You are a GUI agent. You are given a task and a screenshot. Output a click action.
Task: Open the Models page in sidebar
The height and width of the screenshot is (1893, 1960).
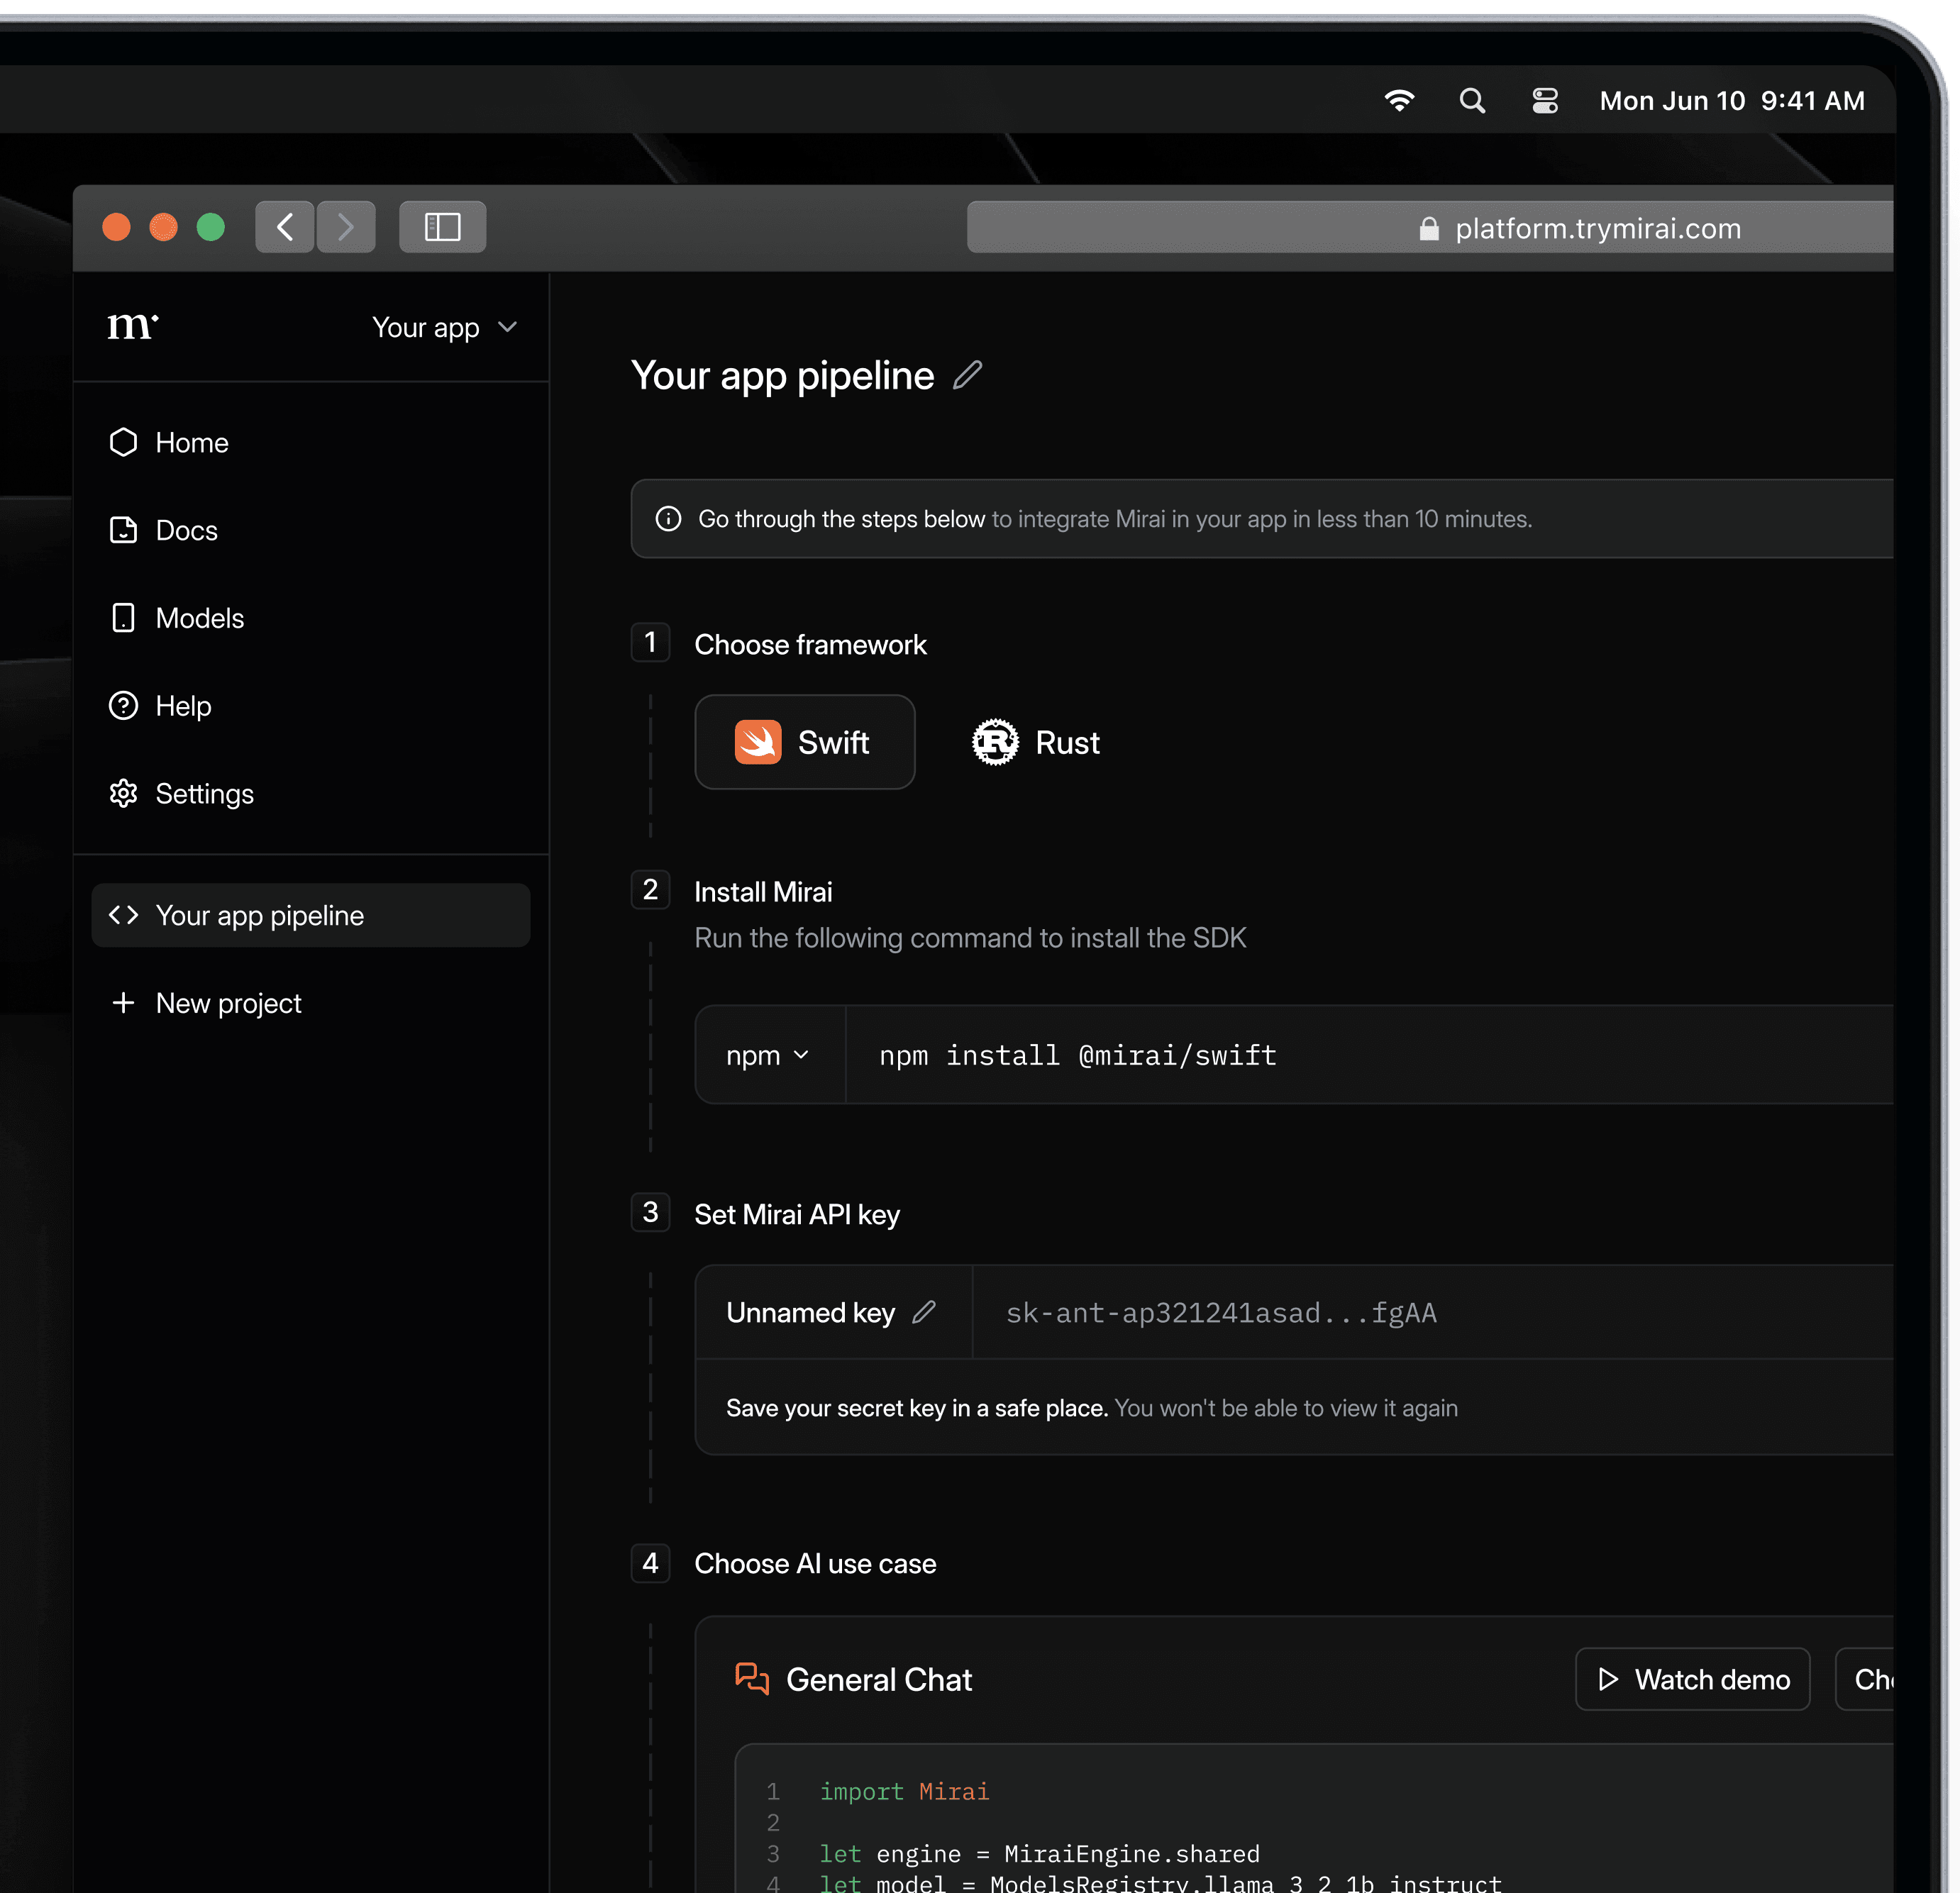[x=199, y=618]
